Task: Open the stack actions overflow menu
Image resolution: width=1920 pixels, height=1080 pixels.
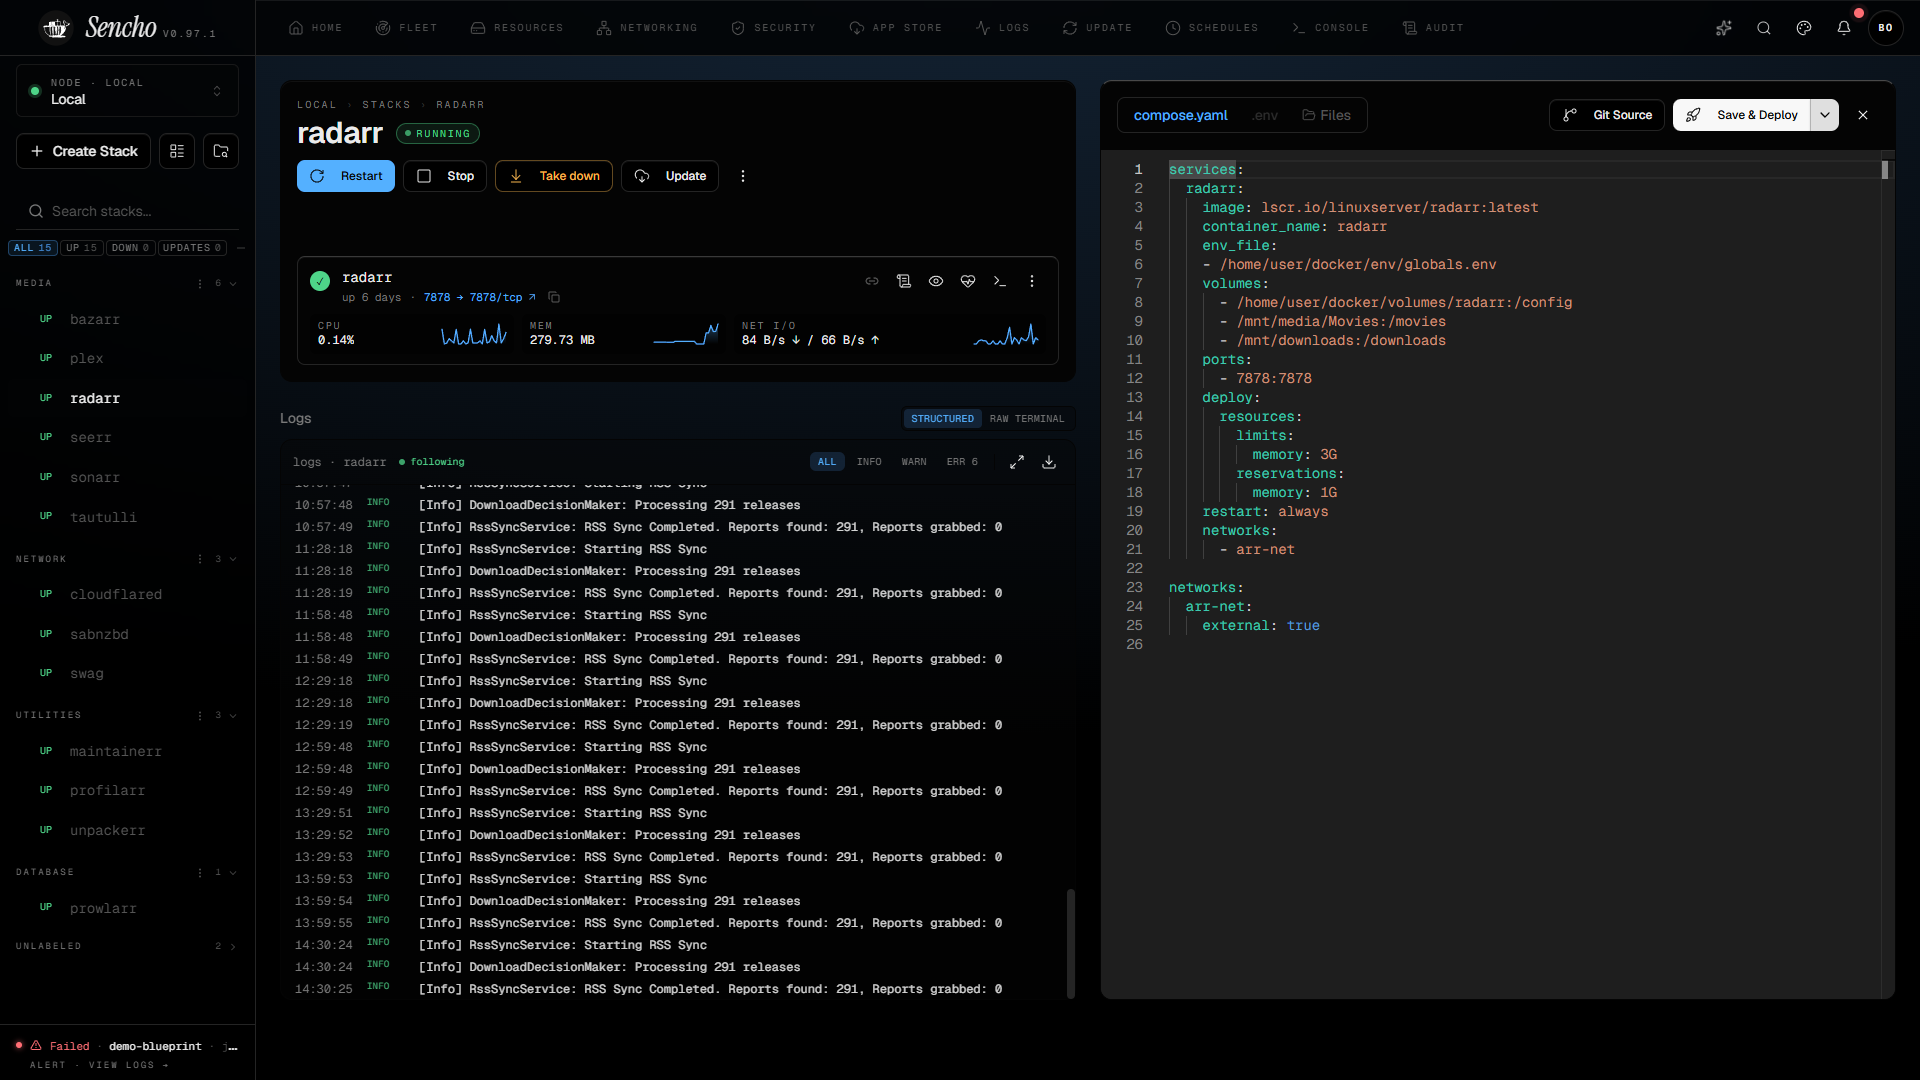Action: (x=742, y=176)
